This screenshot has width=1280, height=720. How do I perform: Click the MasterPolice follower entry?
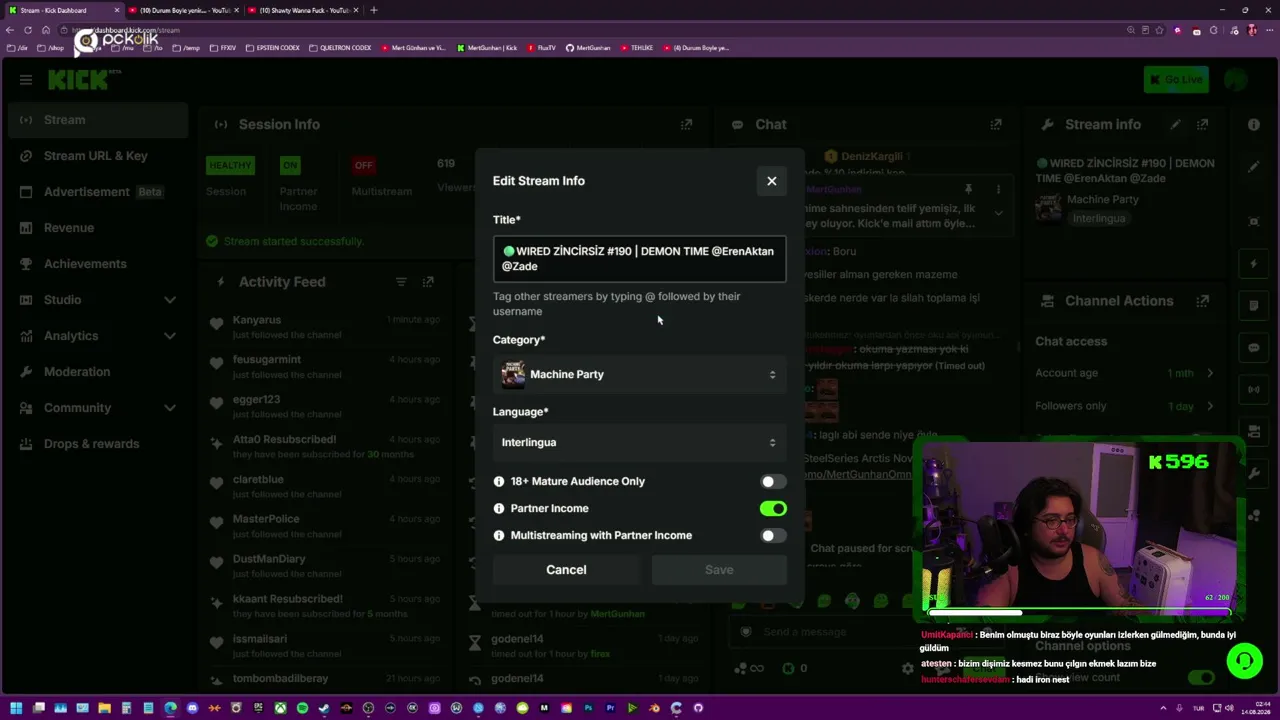click(325, 527)
